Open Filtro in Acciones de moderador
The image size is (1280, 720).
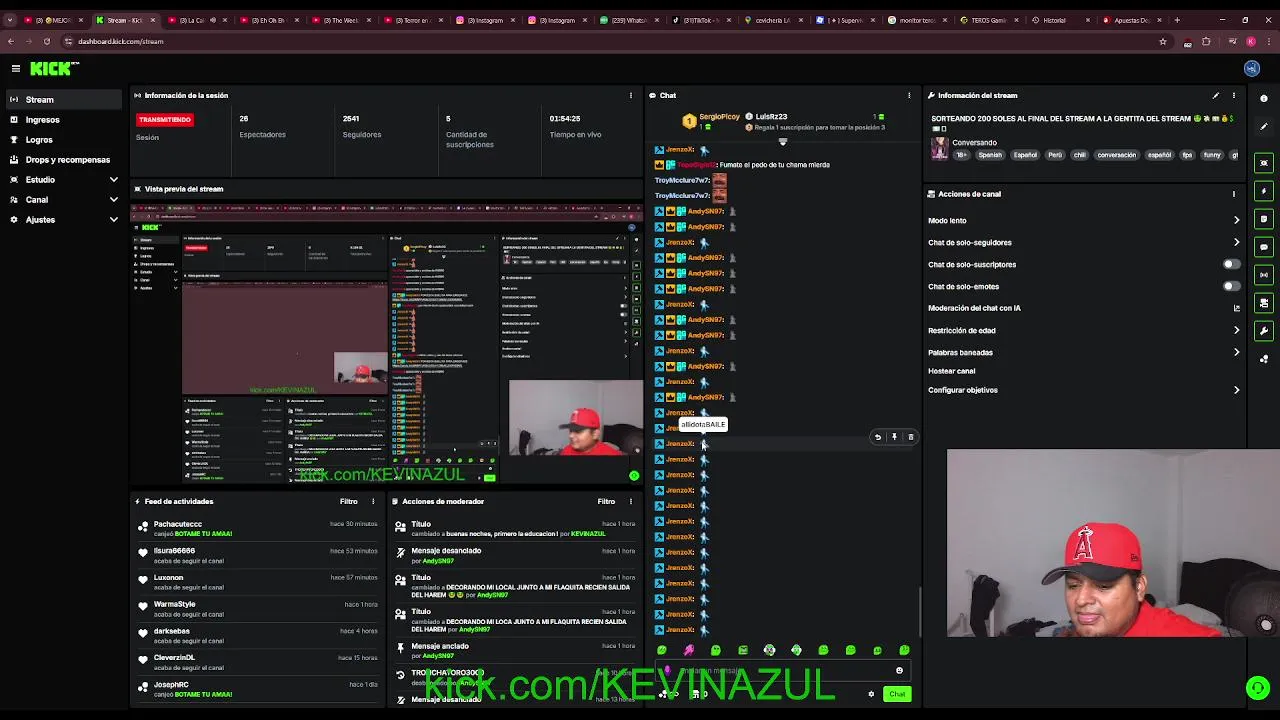tap(606, 501)
